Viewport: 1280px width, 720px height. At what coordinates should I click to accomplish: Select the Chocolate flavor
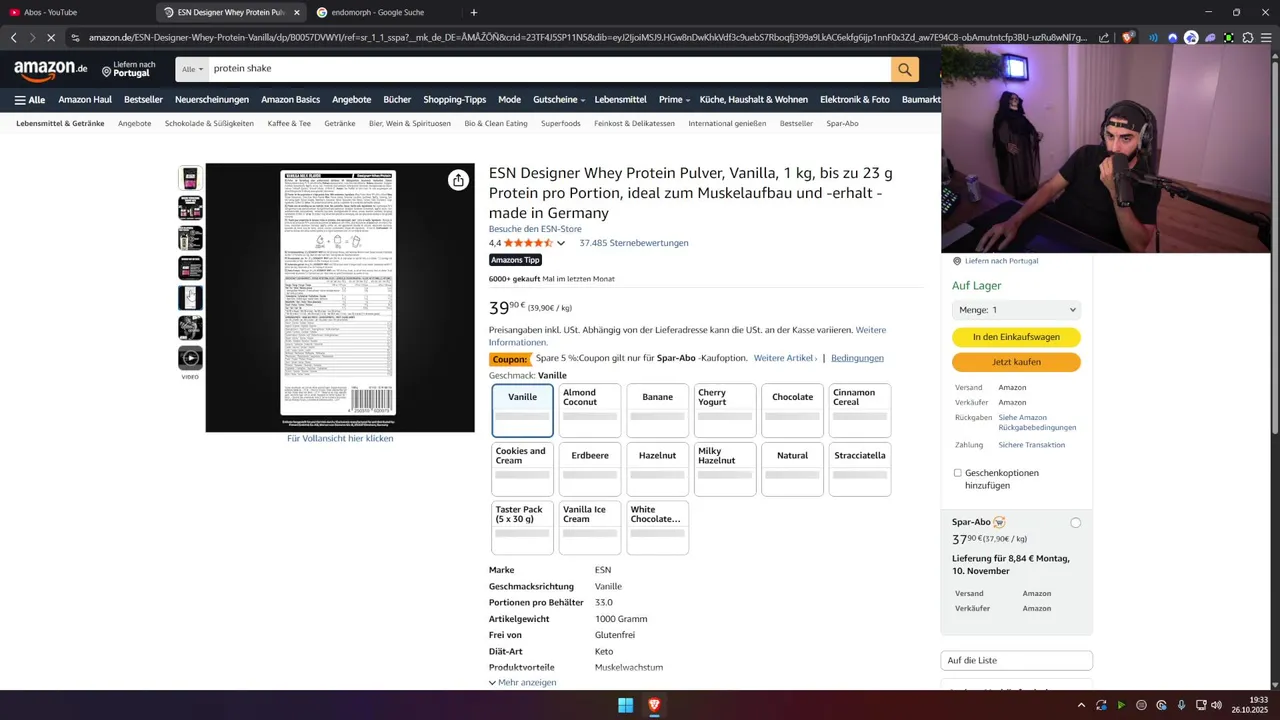click(792, 411)
